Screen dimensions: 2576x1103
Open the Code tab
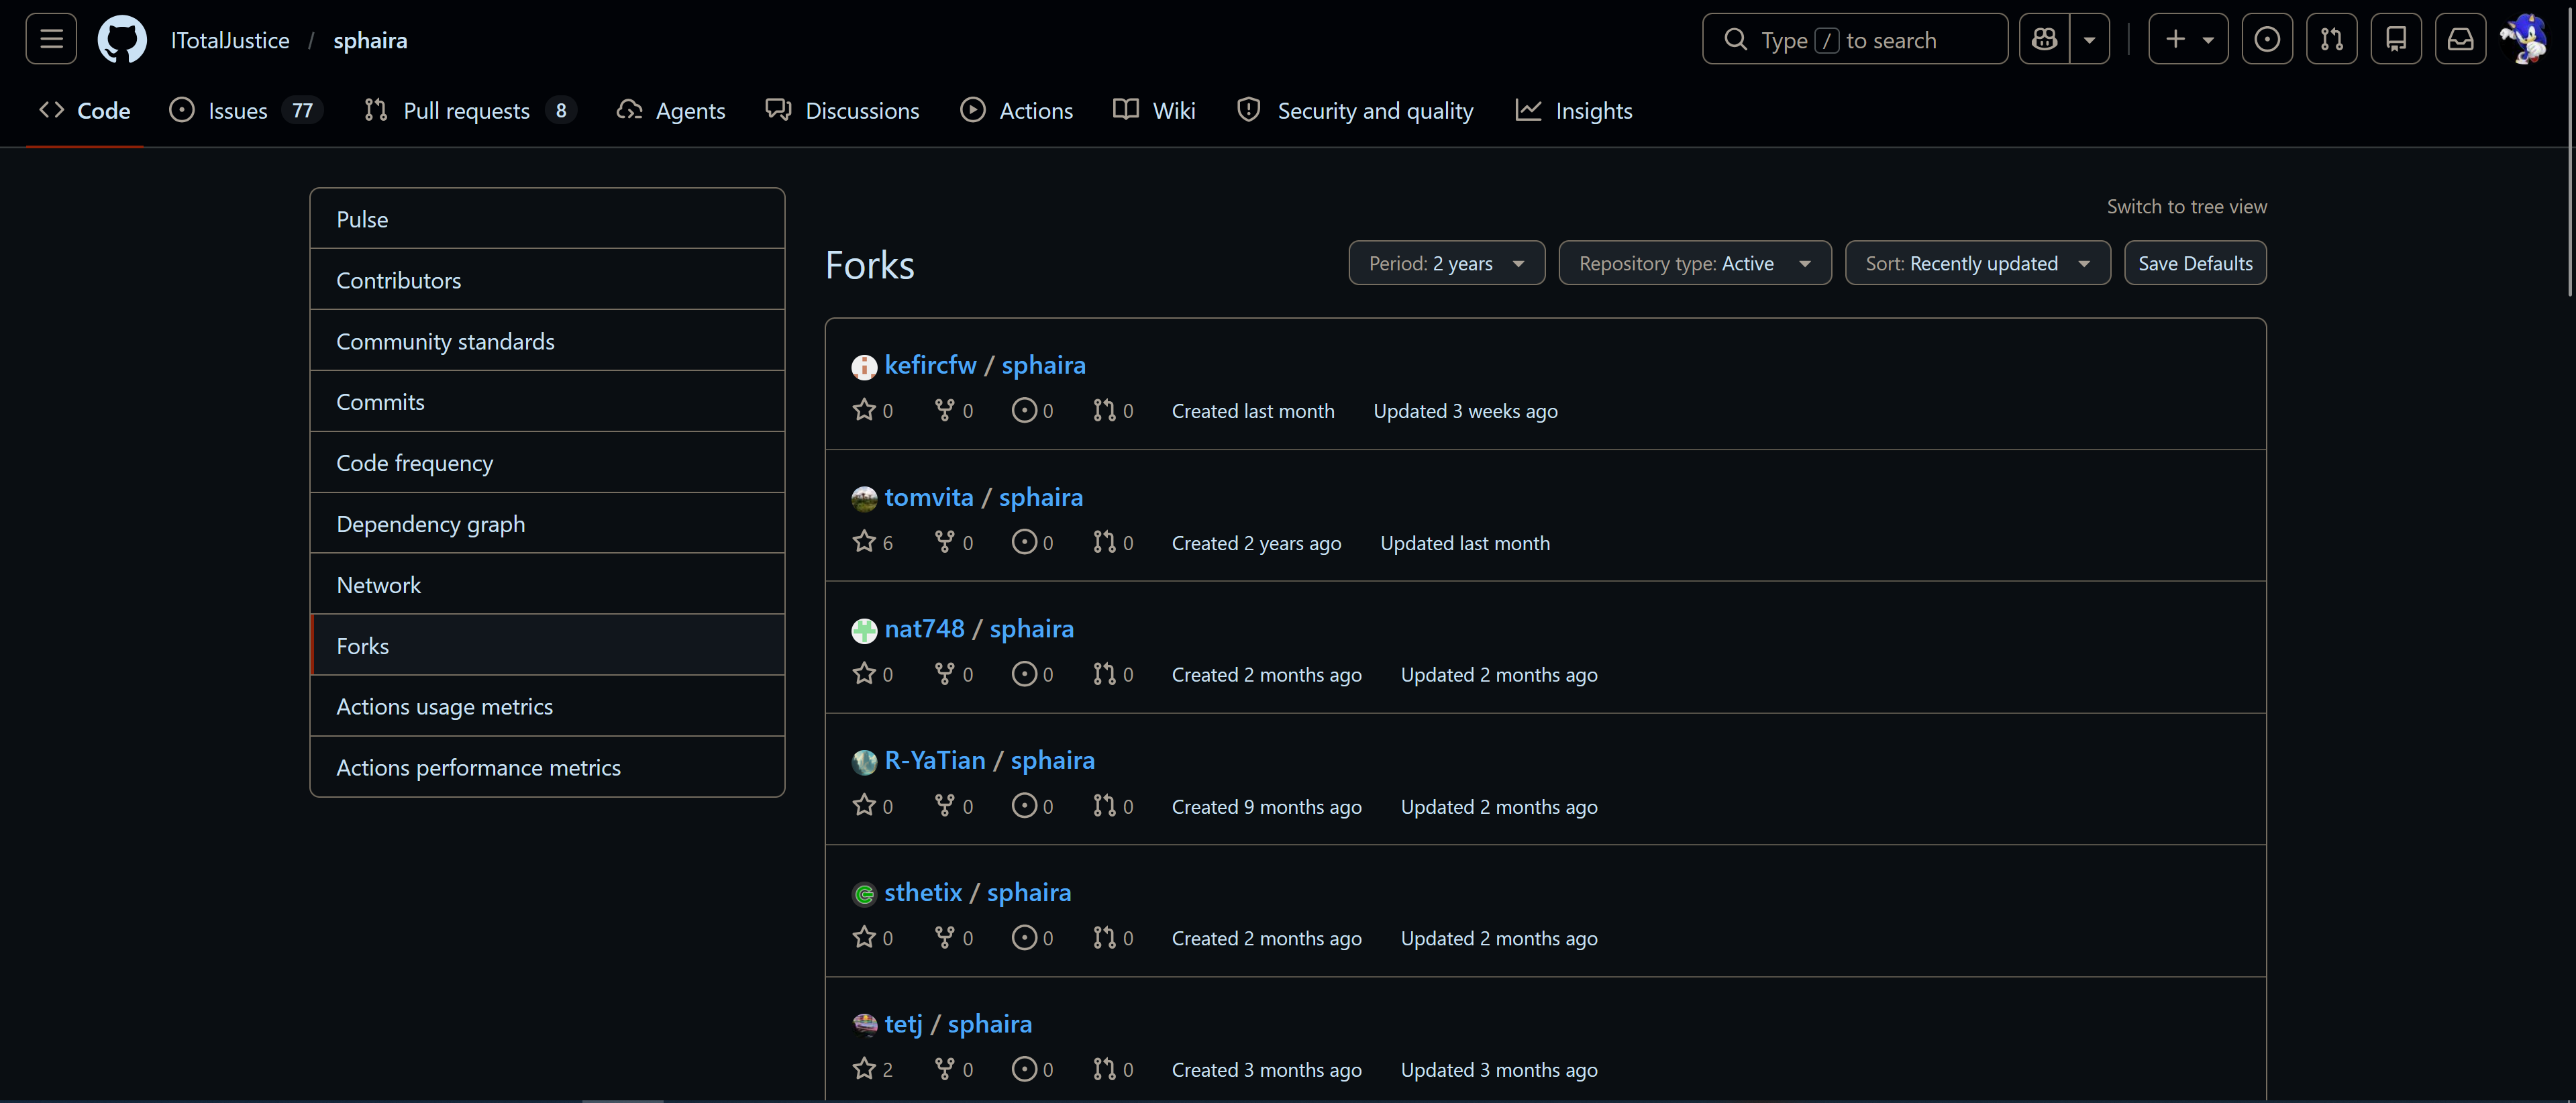(x=85, y=111)
